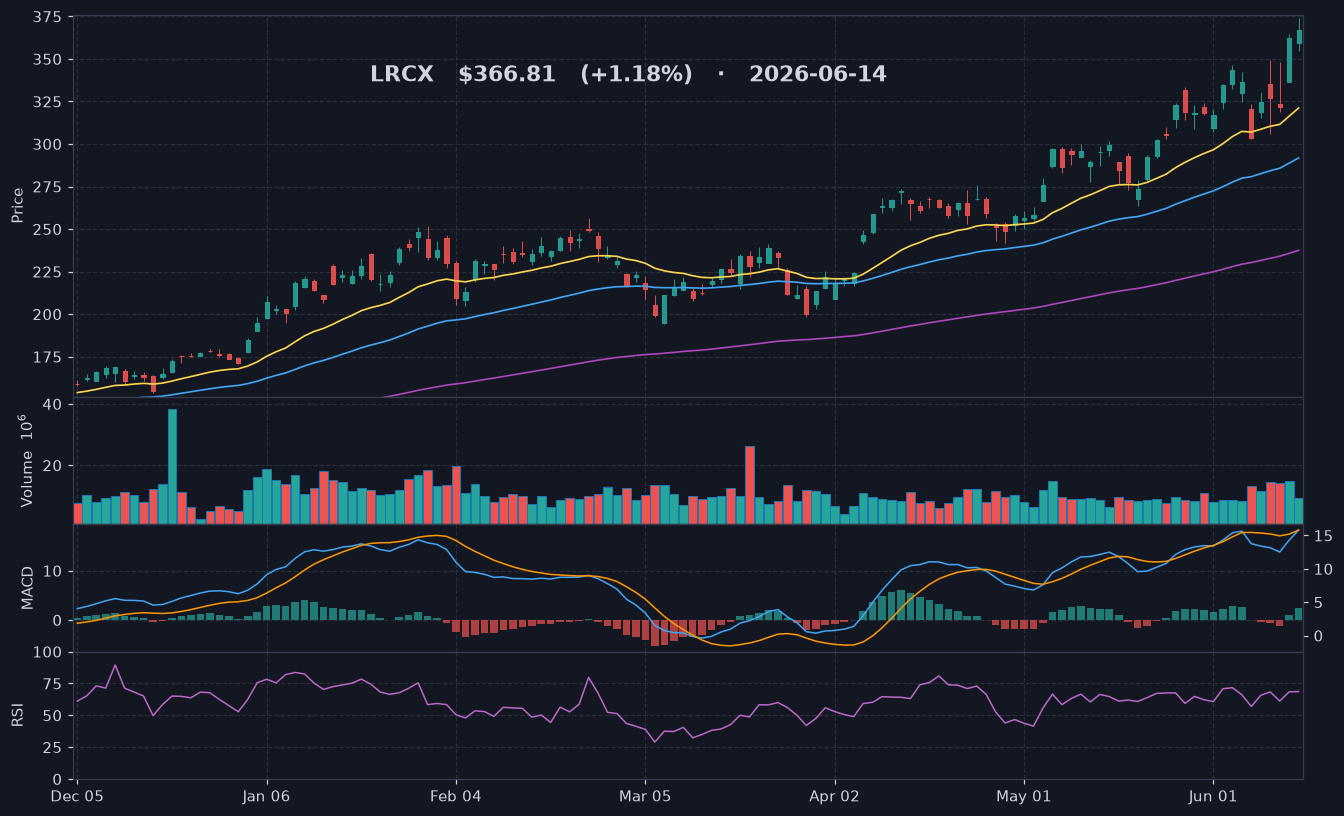Click the 225 price tick label
The height and width of the screenshot is (816, 1344).
pyautogui.click(x=48, y=273)
